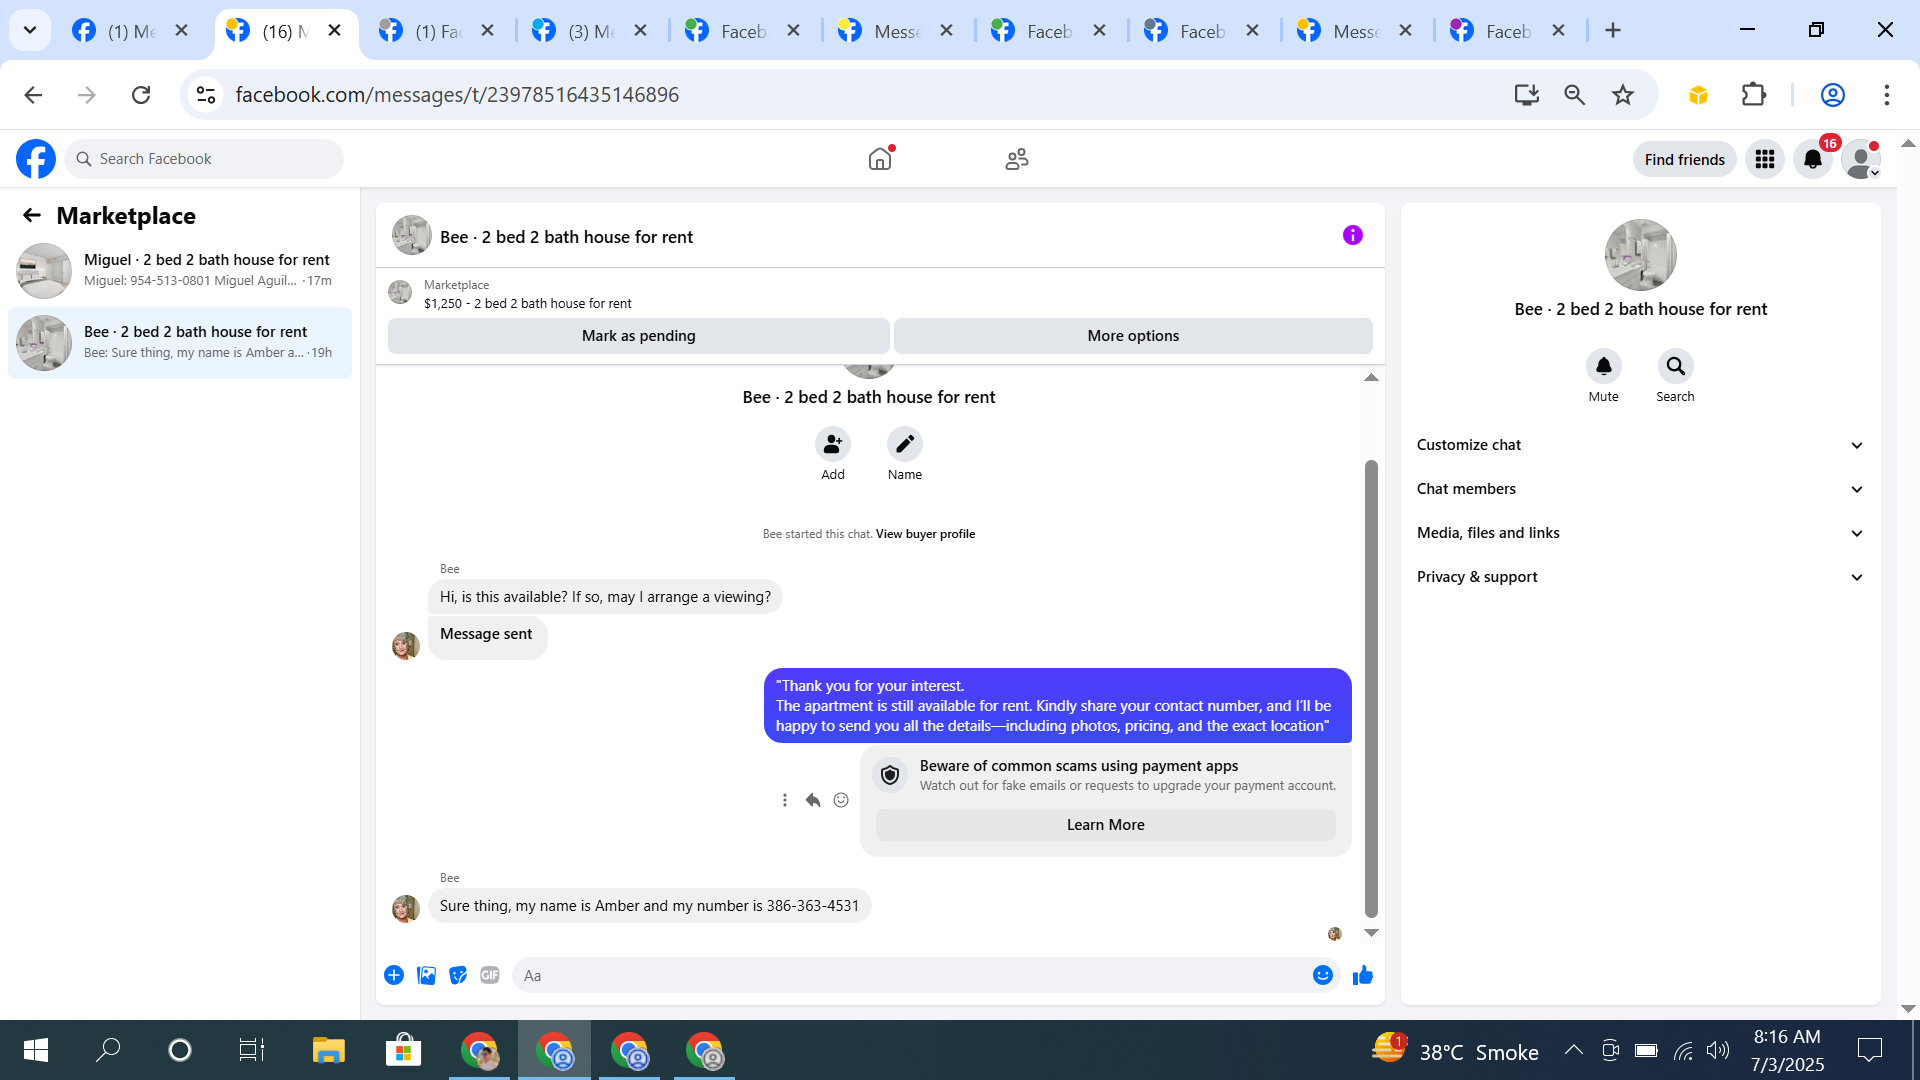This screenshot has width=1920, height=1080.
Task: Click Search in conversation icon
Action: [1675, 367]
